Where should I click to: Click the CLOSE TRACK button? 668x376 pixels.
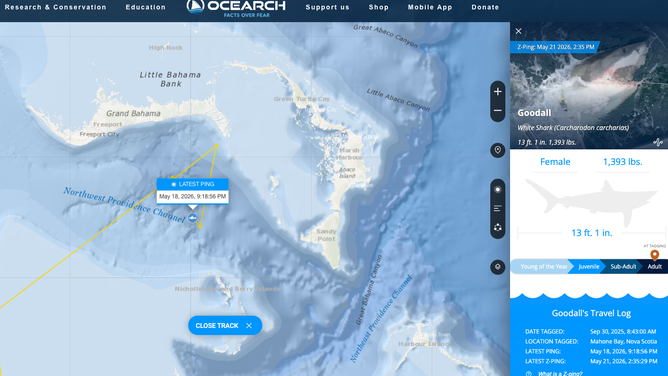(225, 326)
